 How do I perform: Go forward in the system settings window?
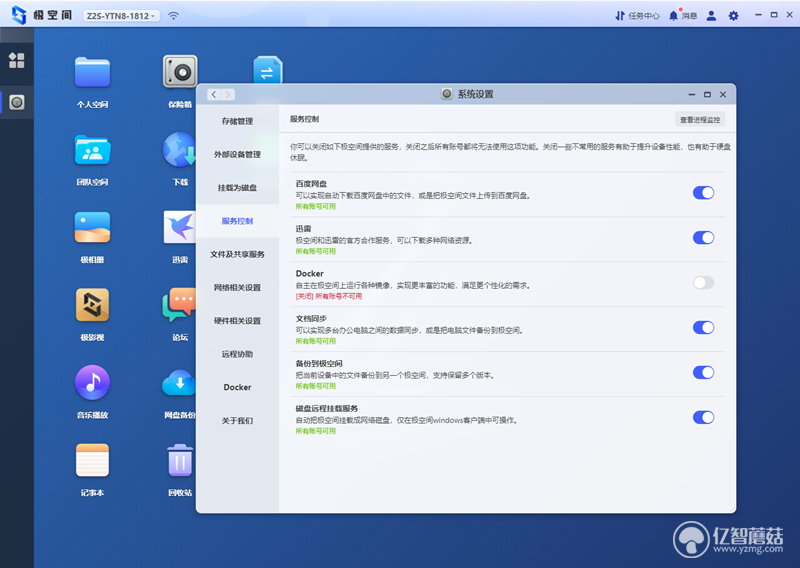tap(228, 94)
